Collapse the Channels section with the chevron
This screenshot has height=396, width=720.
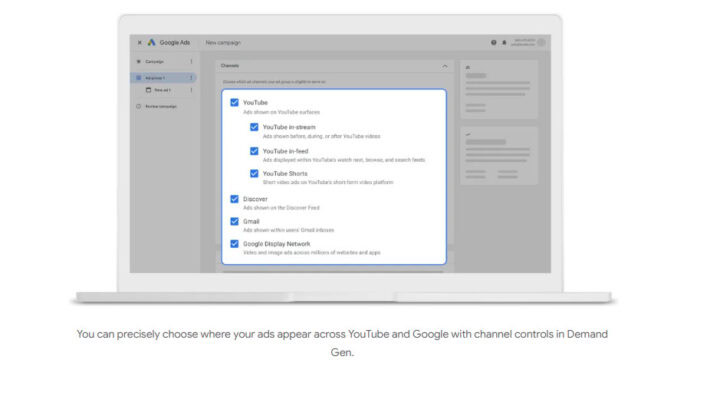(444, 66)
